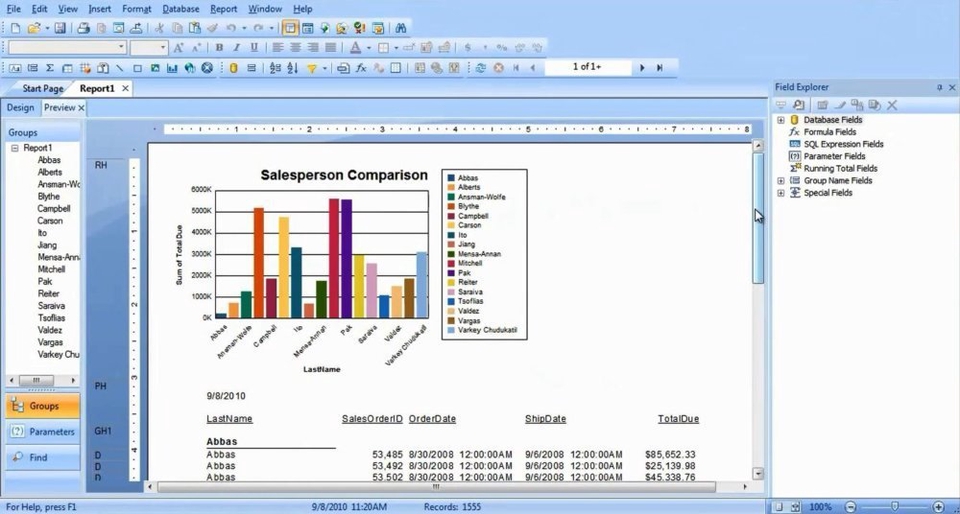Screen dimensions: 960x514
Task: Open Formula Workshop fx icon
Action: (x=361, y=68)
